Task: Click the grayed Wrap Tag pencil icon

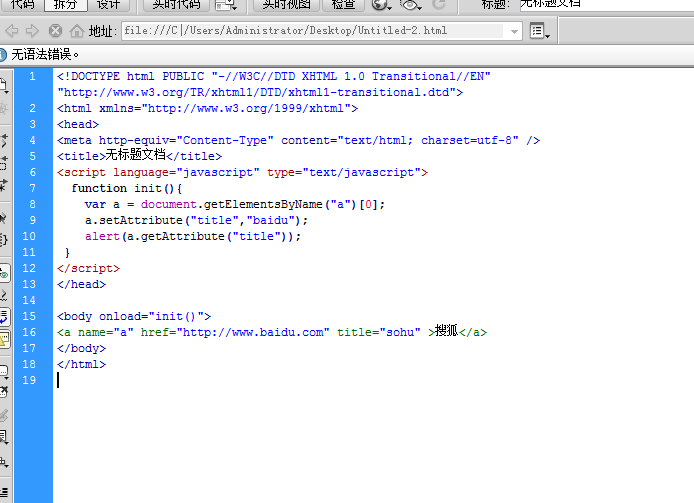Action: click(x=4, y=416)
